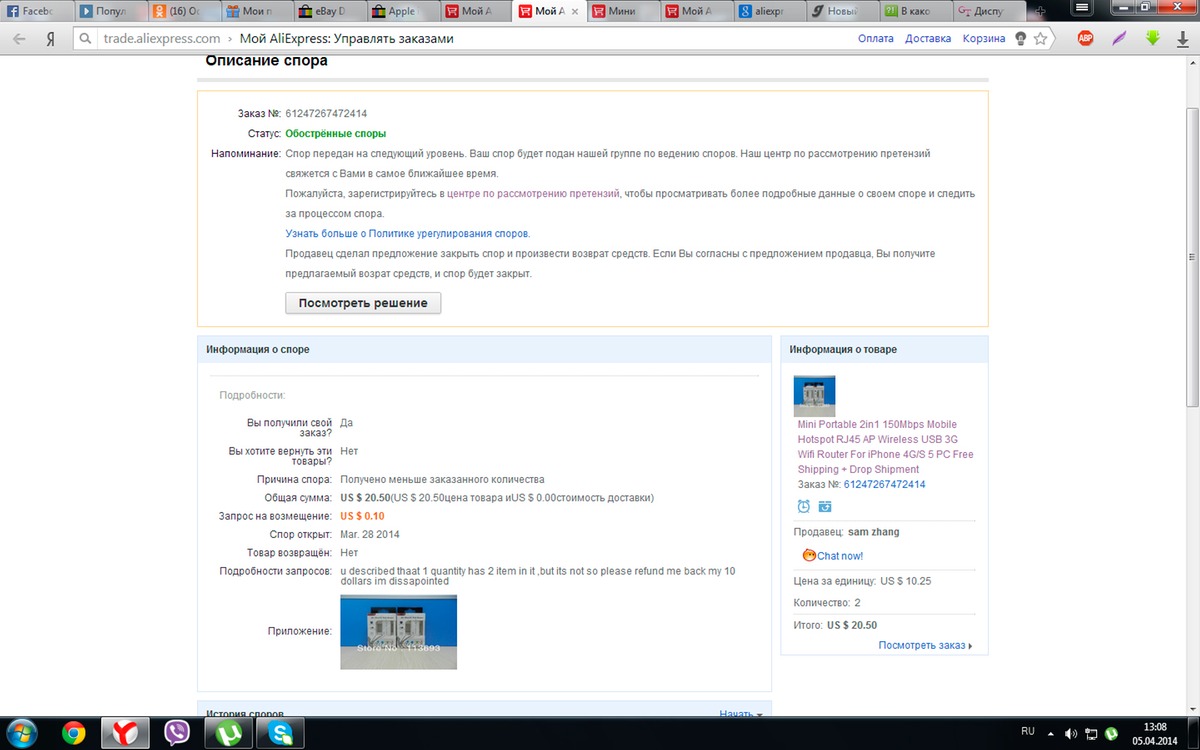Open Yandex Browser in the taskbar
This screenshot has width=1200, height=750.
[125, 733]
